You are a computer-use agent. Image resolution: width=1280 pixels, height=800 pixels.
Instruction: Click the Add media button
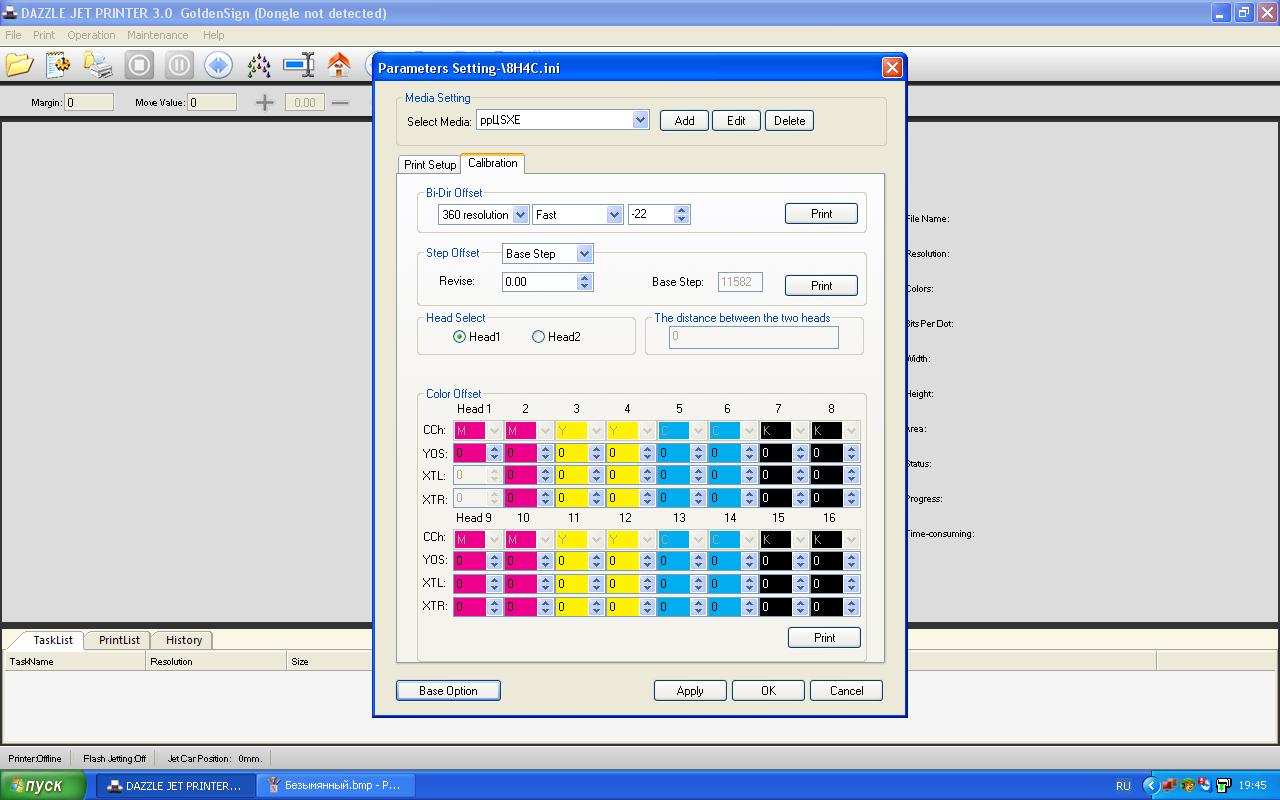click(684, 120)
